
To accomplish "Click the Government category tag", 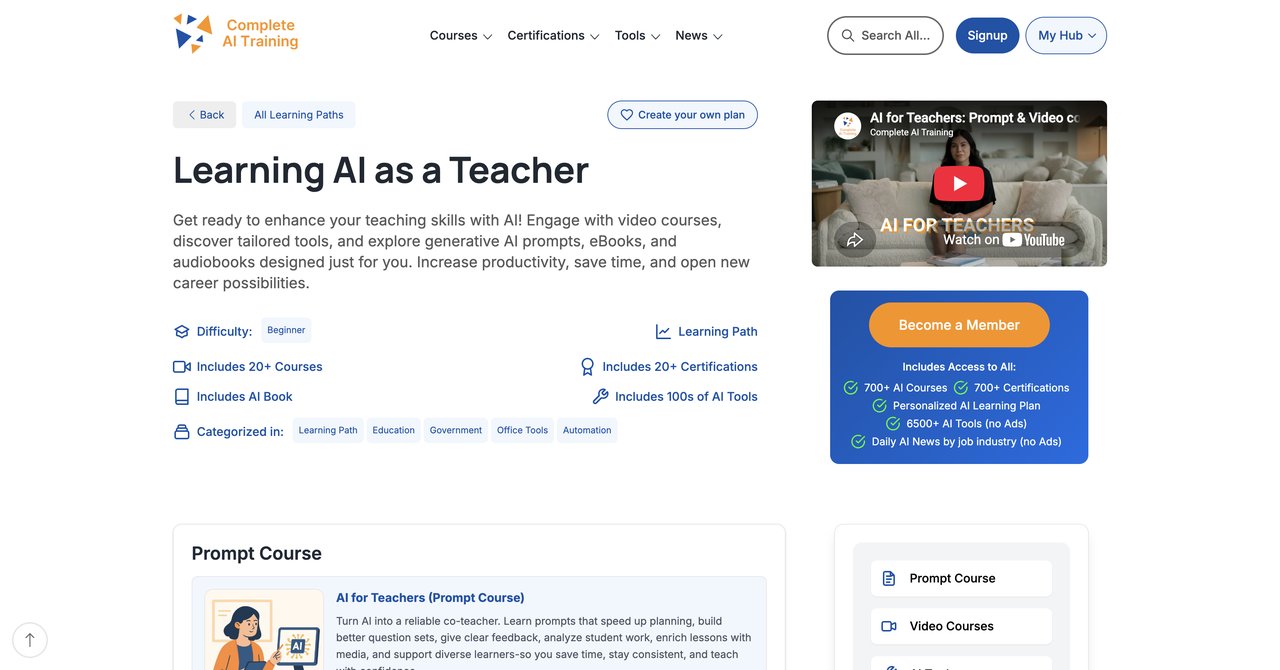I will 456,430.
